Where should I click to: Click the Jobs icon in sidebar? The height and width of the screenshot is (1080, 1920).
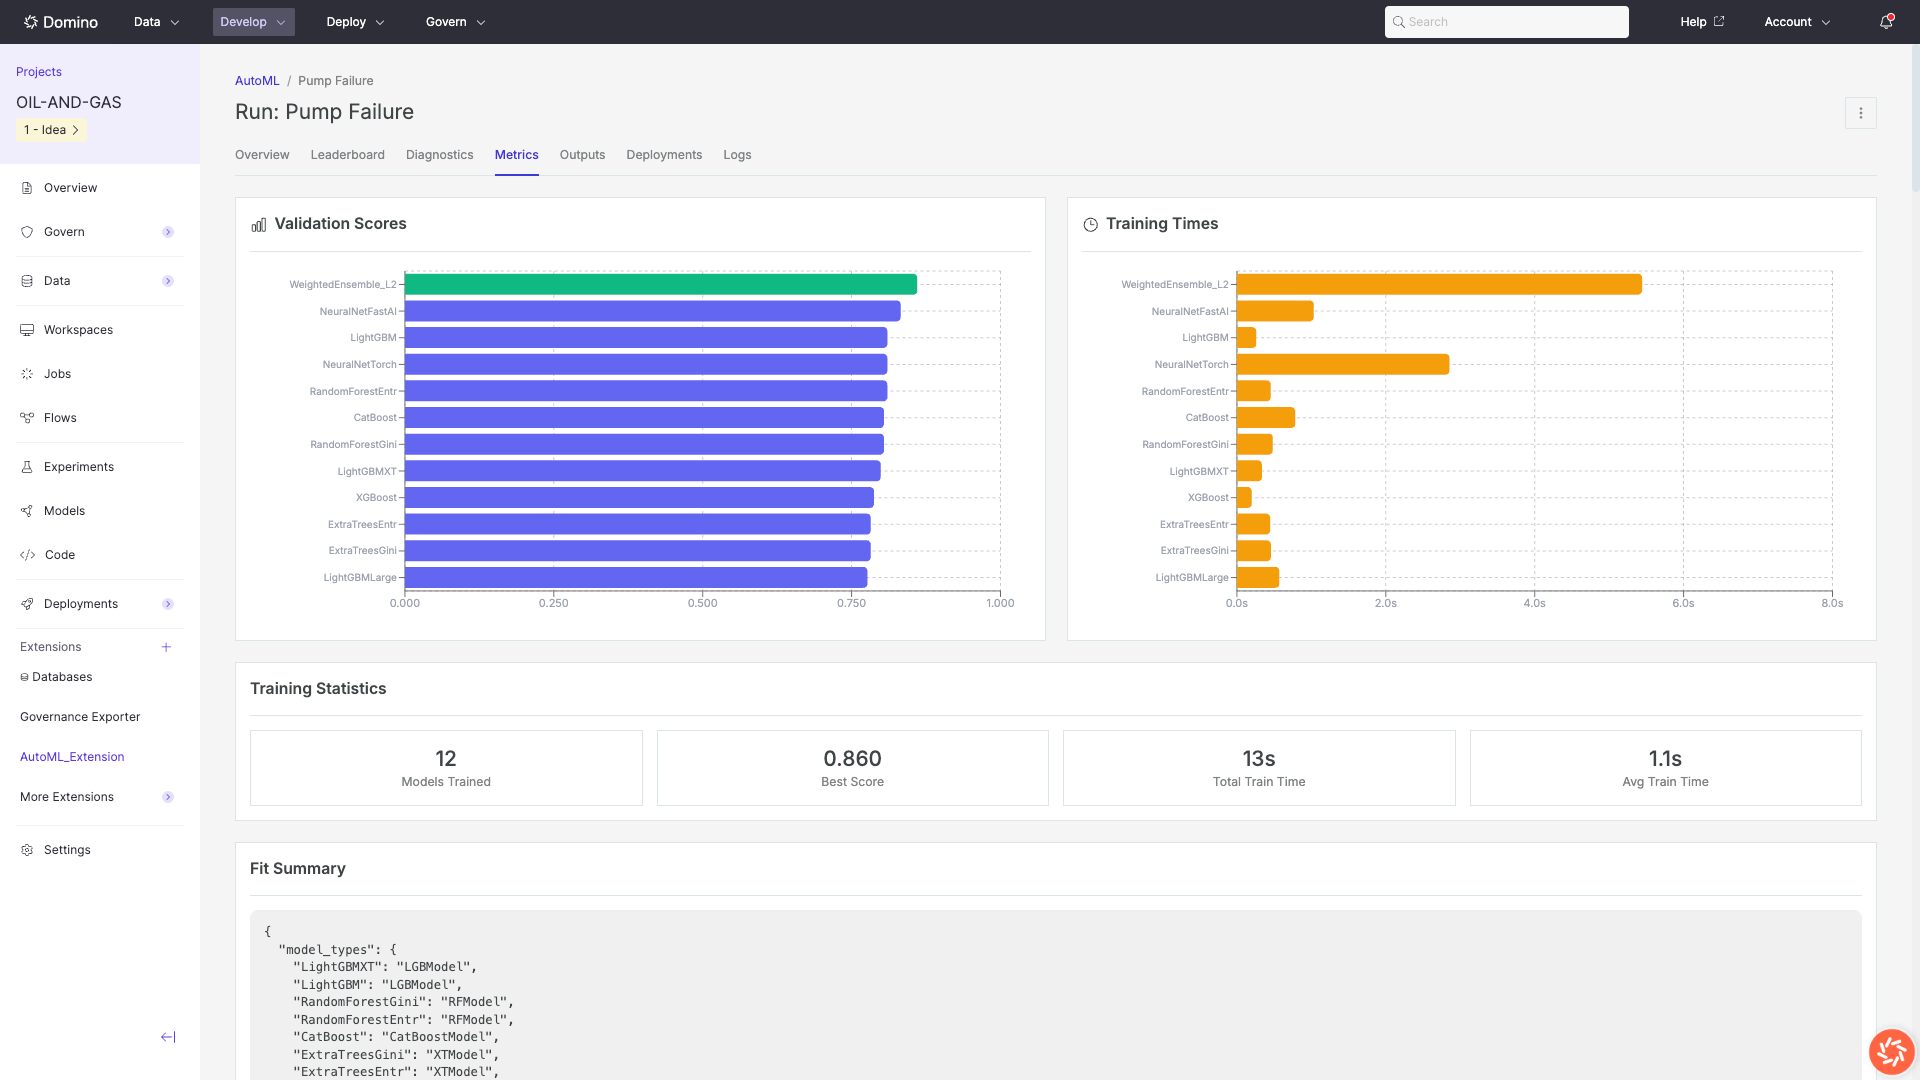point(27,374)
